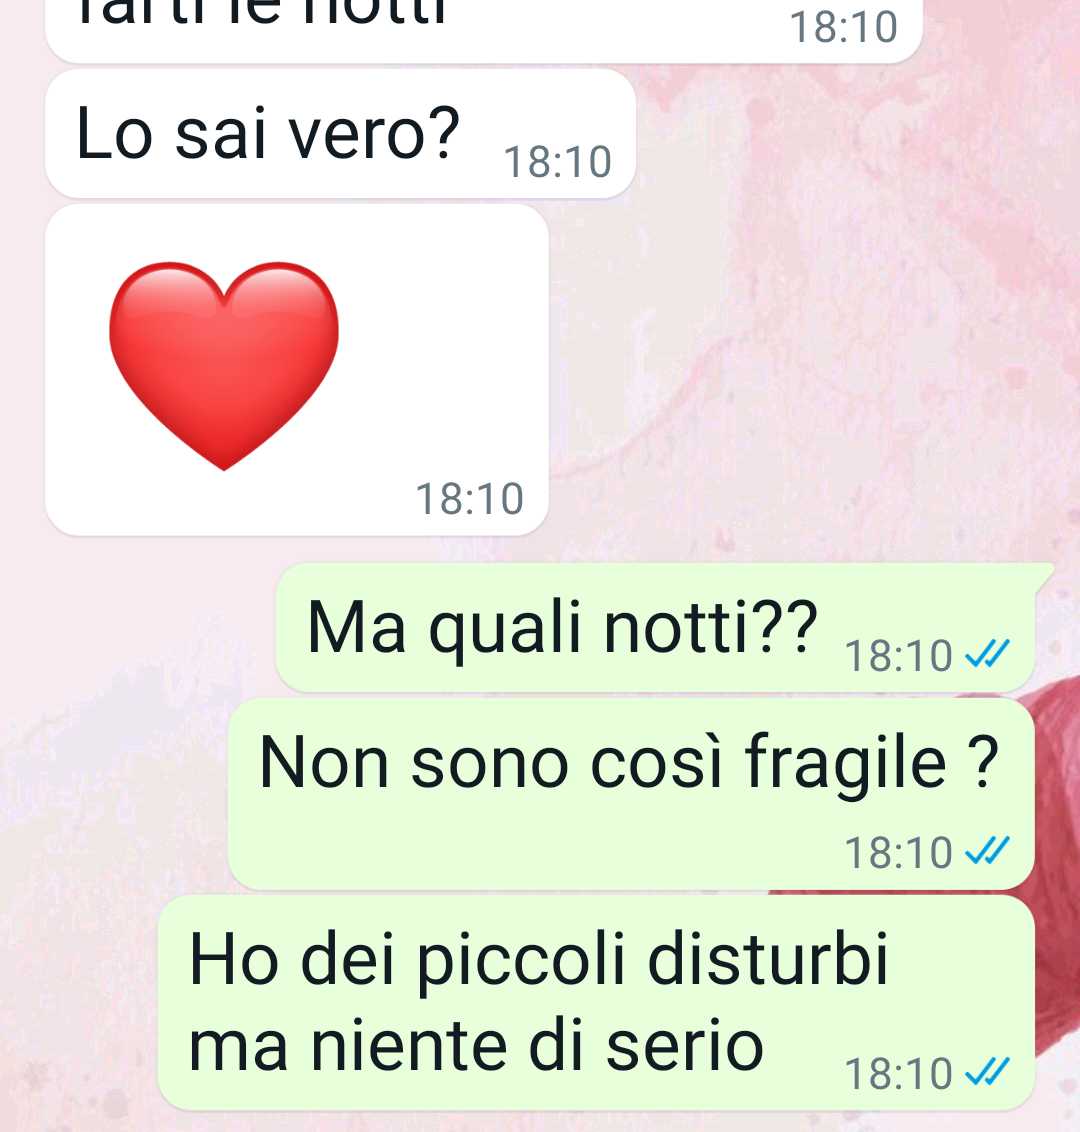The height and width of the screenshot is (1132, 1080).
Task: Tap the big red heart emoji
Action: click(x=224, y=366)
